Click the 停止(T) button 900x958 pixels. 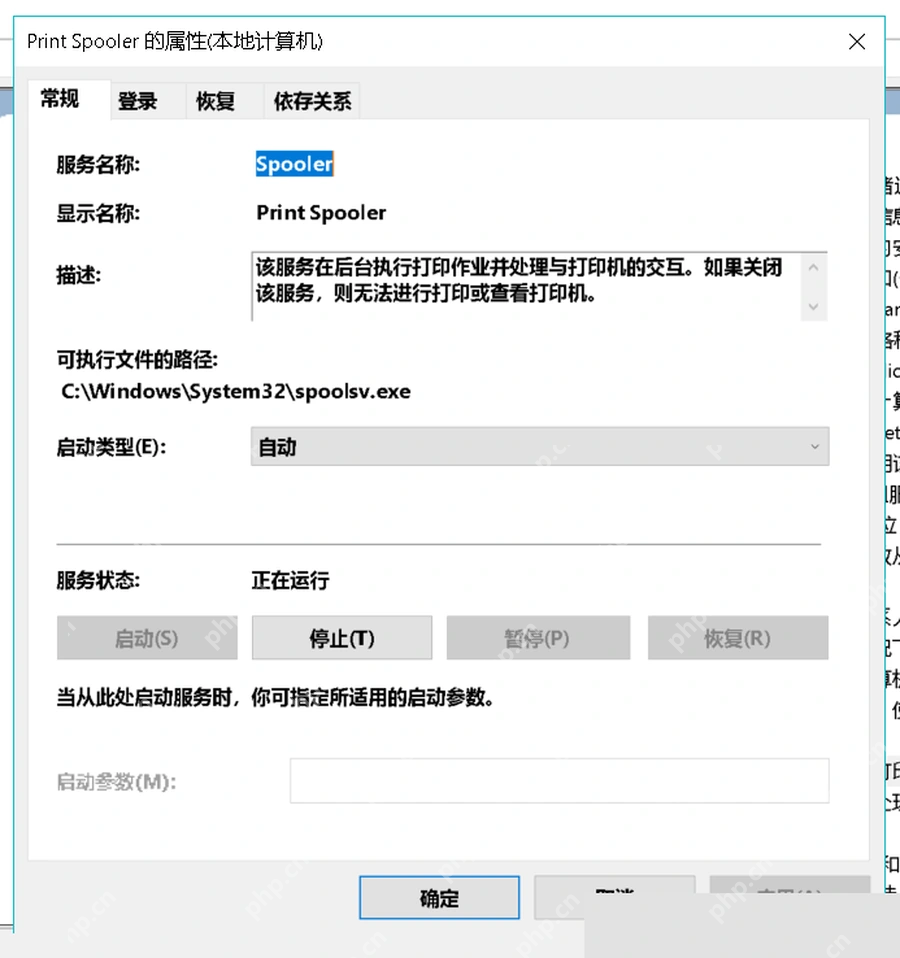tap(342, 638)
